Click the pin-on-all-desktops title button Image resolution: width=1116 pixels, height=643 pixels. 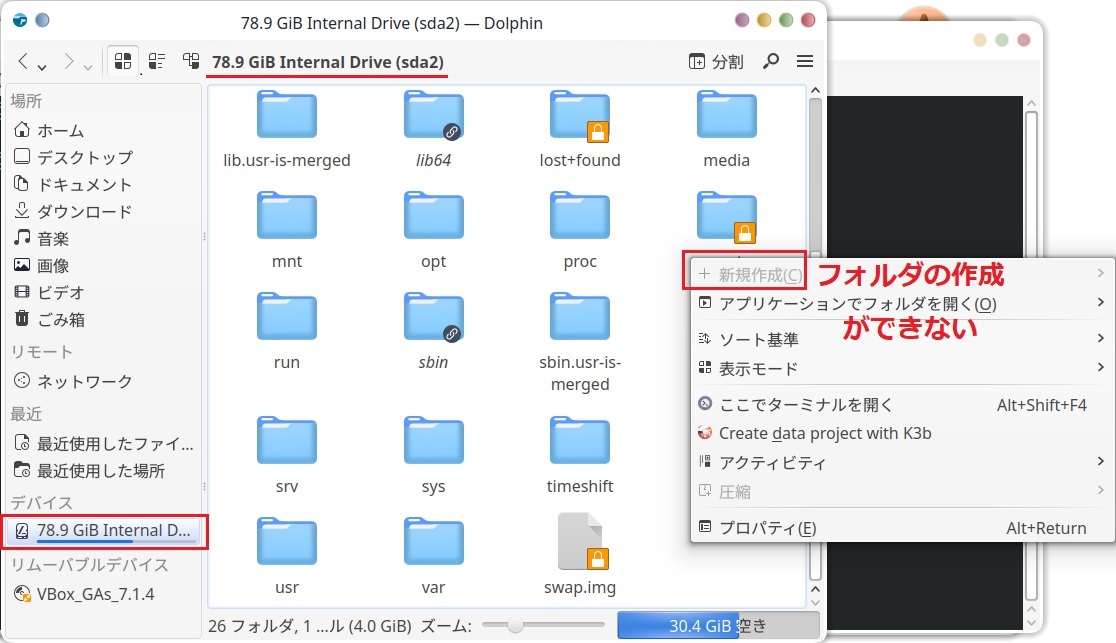click(42, 21)
